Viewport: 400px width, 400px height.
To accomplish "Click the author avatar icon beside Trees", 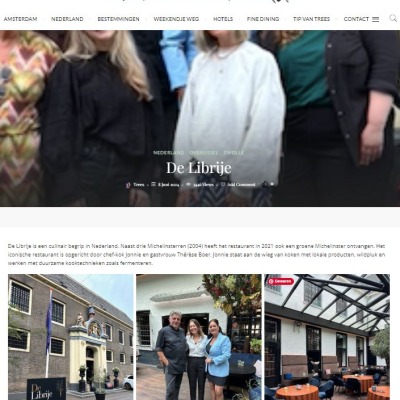I will point(127,184).
